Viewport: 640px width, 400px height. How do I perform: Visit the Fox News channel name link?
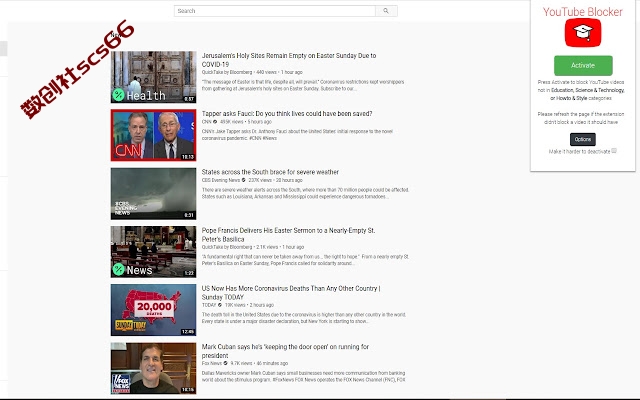(x=212, y=363)
